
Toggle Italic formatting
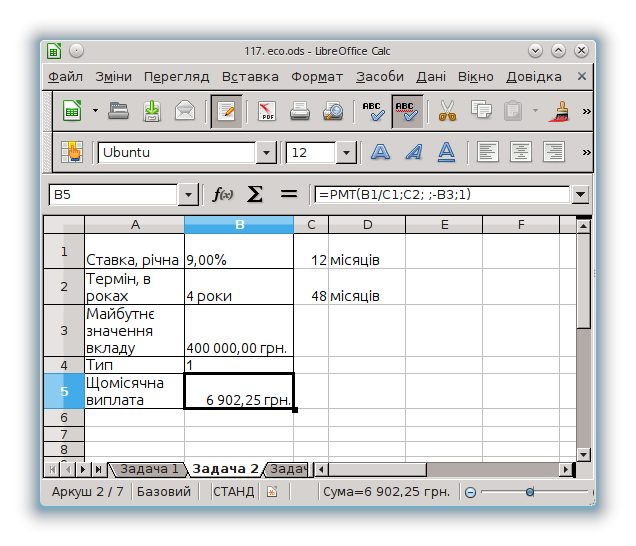click(414, 152)
